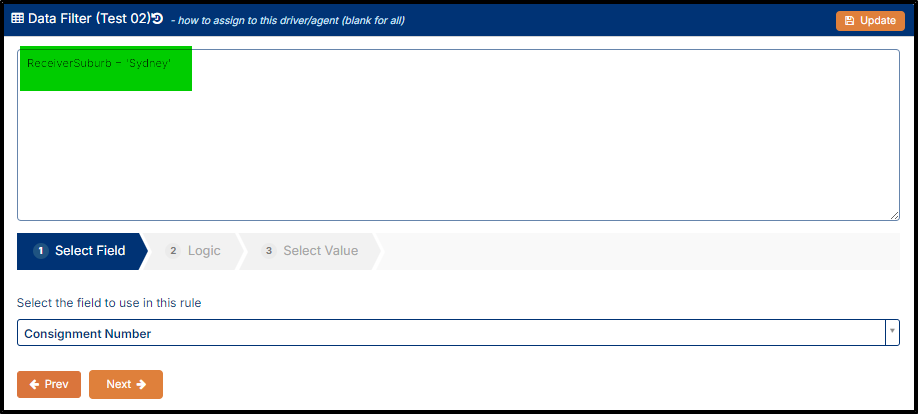
Task: Click the left arrow icon on Prev
Action: click(x=35, y=384)
